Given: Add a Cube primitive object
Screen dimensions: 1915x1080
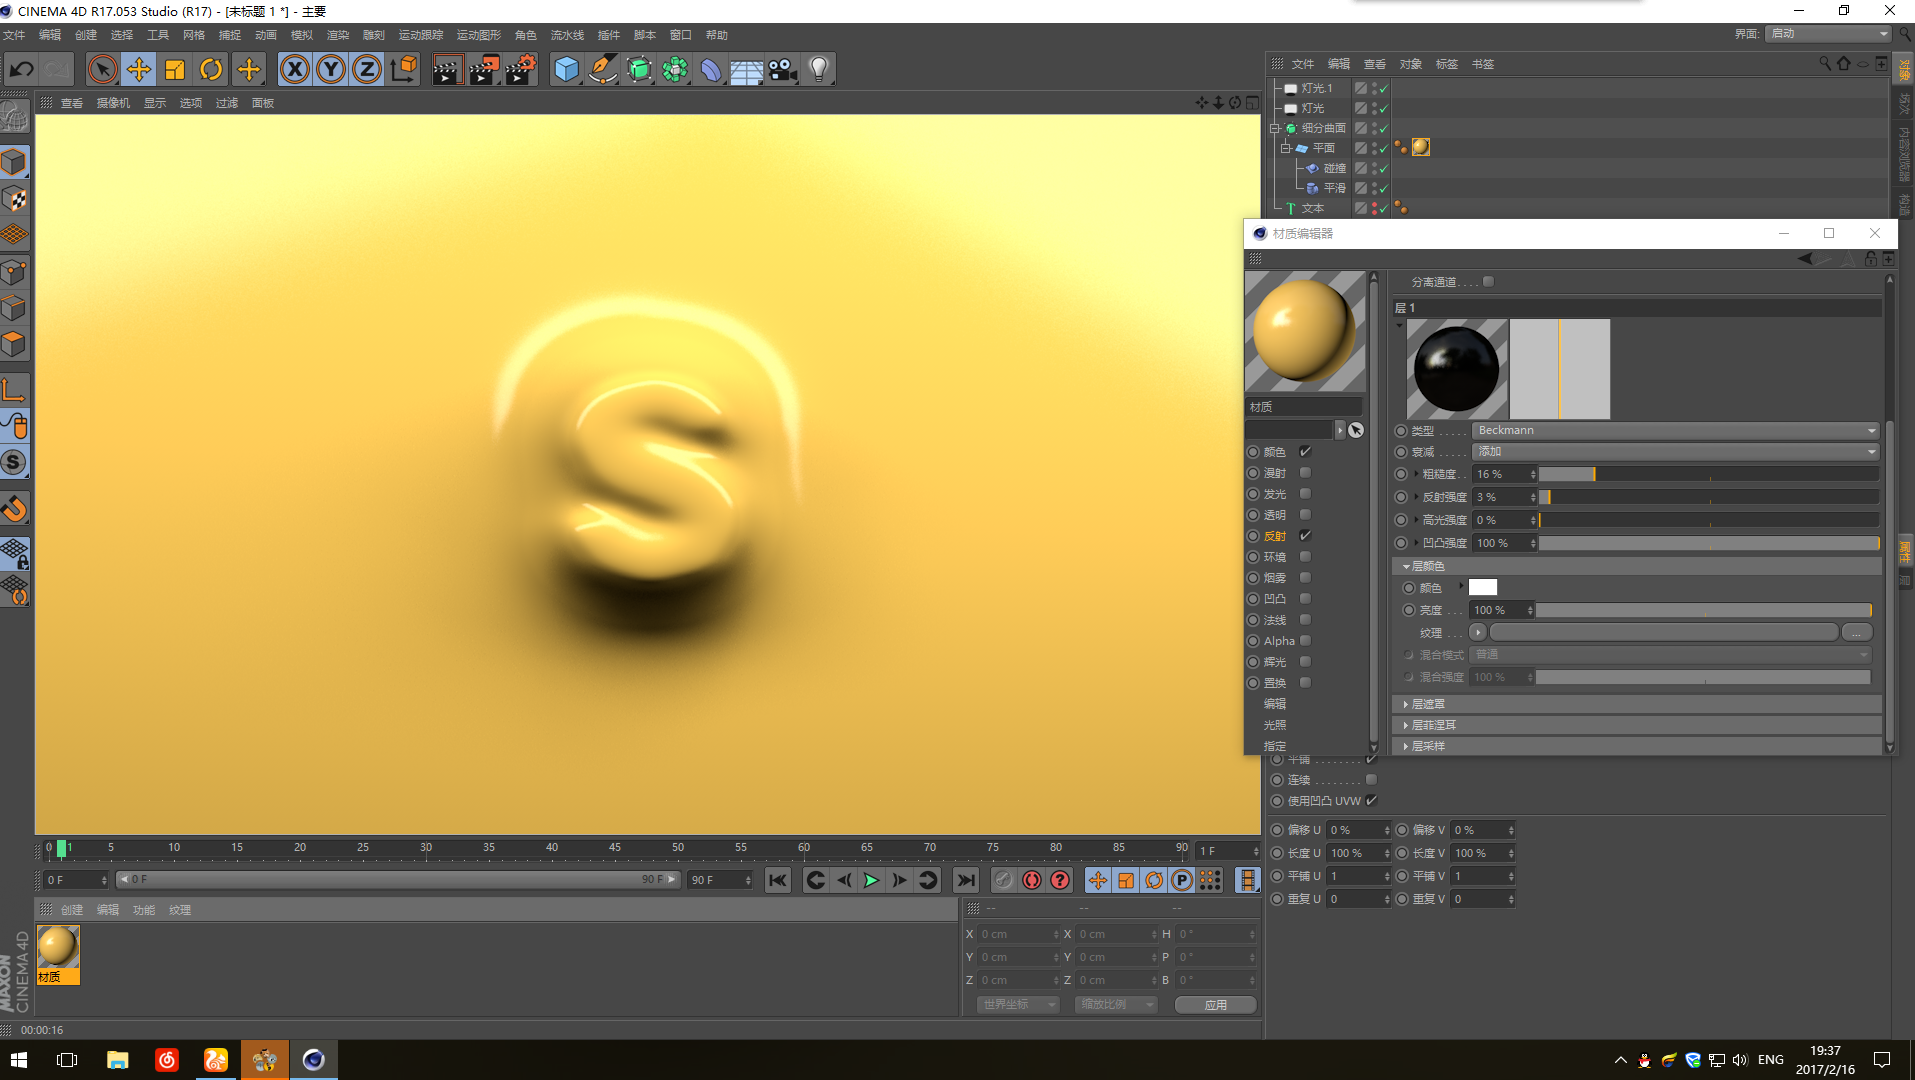Looking at the screenshot, I should point(566,69).
